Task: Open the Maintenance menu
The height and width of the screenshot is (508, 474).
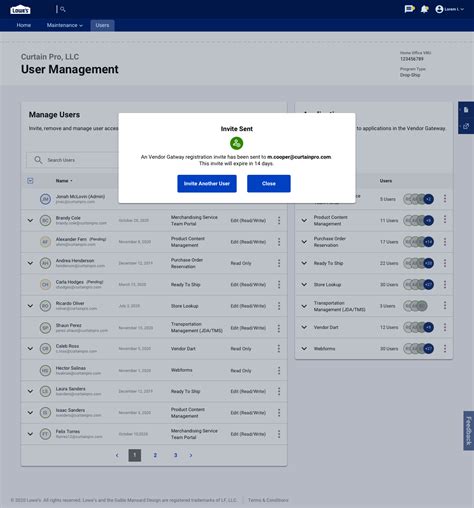Action: [65, 25]
